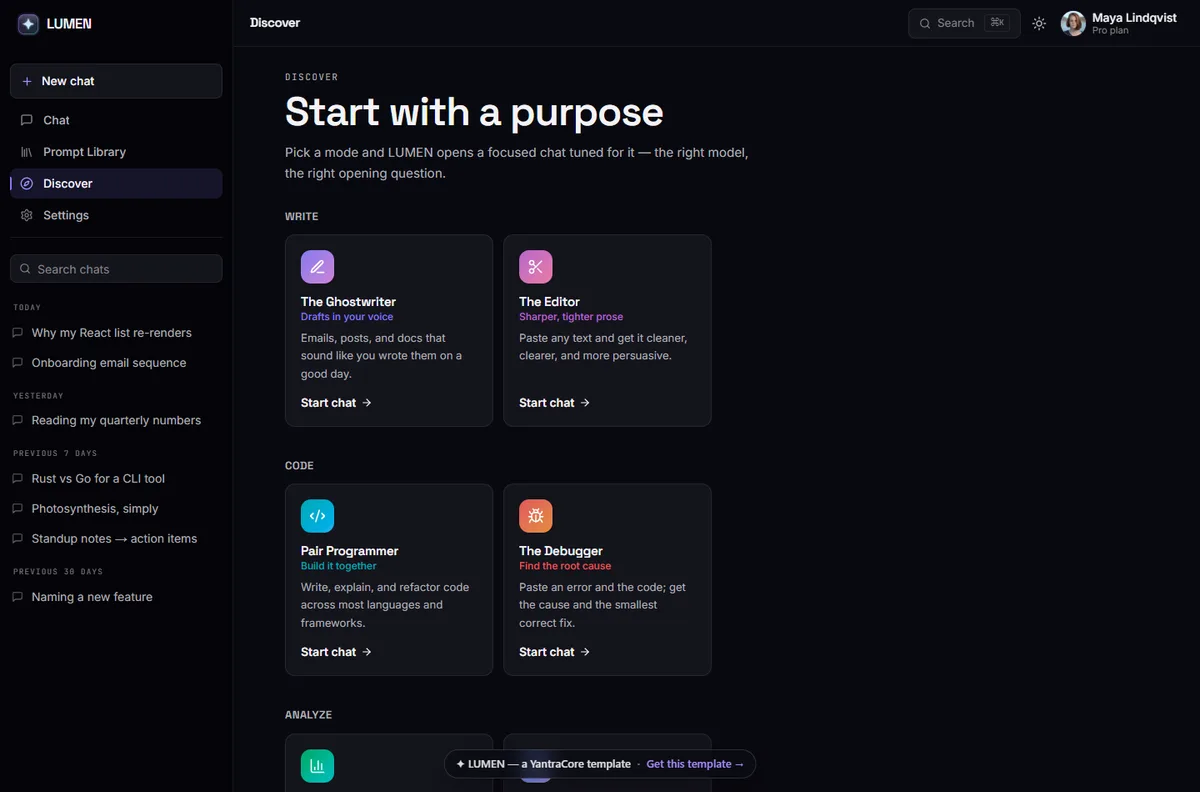This screenshot has height=792, width=1200.
Task: Click the 'Pro plan' label
Action: [1110, 31]
